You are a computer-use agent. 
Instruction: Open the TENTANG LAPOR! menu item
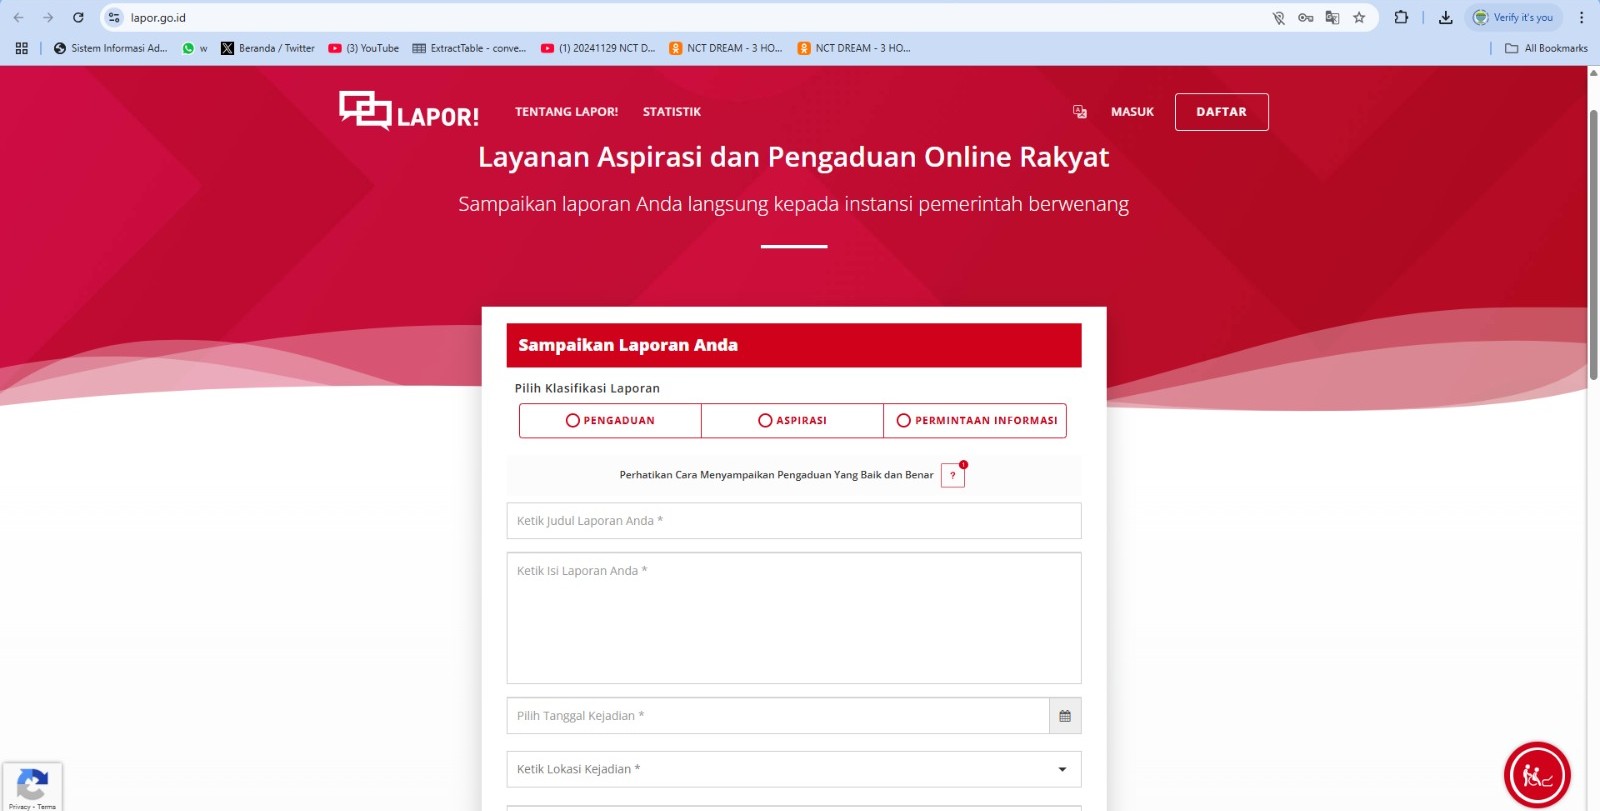pyautogui.click(x=566, y=112)
